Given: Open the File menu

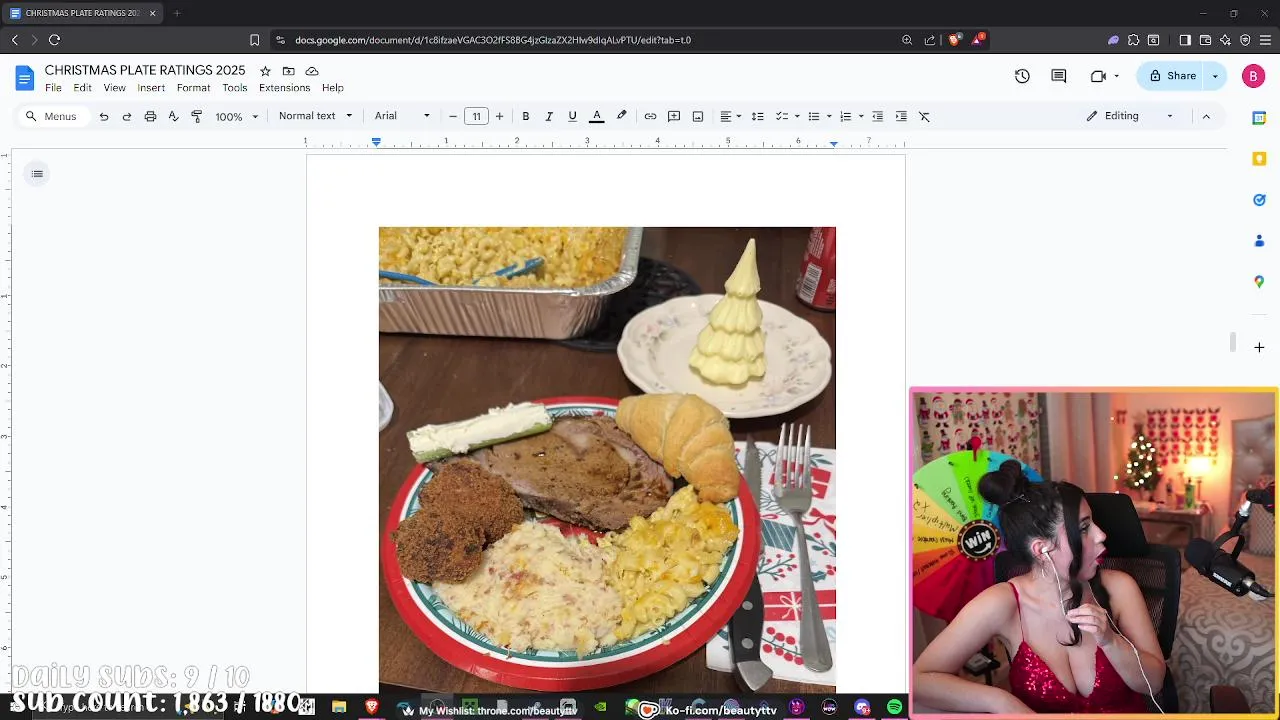Looking at the screenshot, I should [x=53, y=88].
